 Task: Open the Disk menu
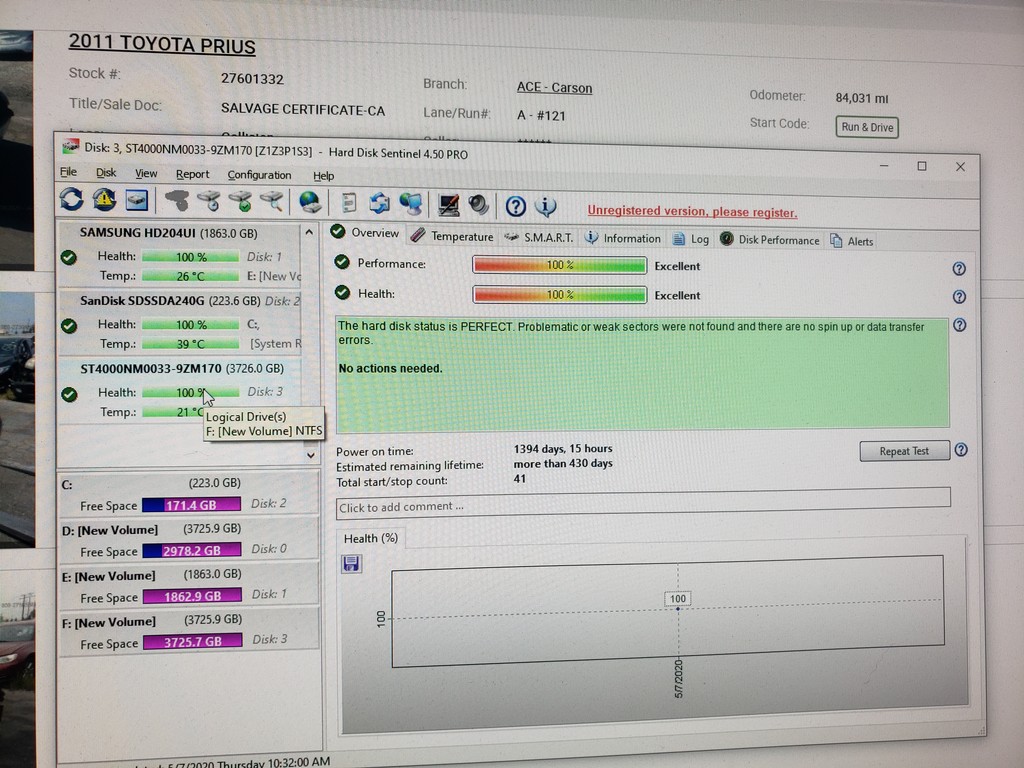(x=106, y=172)
